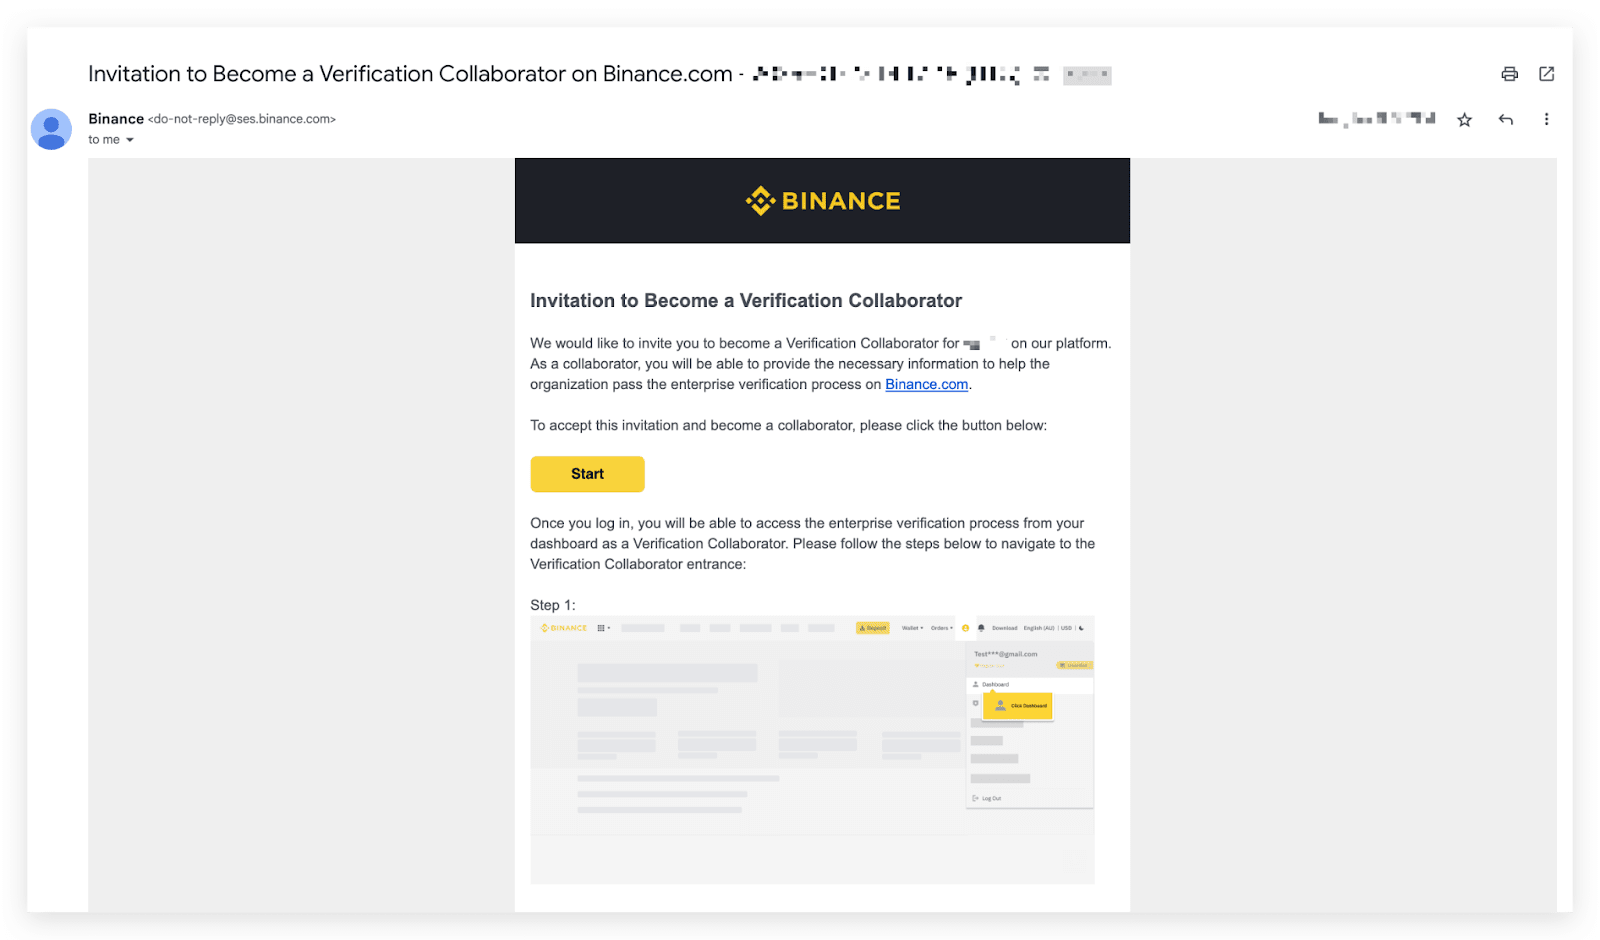This screenshot has height=940, width=1600.
Task: Click the Deposit button in the Step 1 image
Action: tap(873, 628)
